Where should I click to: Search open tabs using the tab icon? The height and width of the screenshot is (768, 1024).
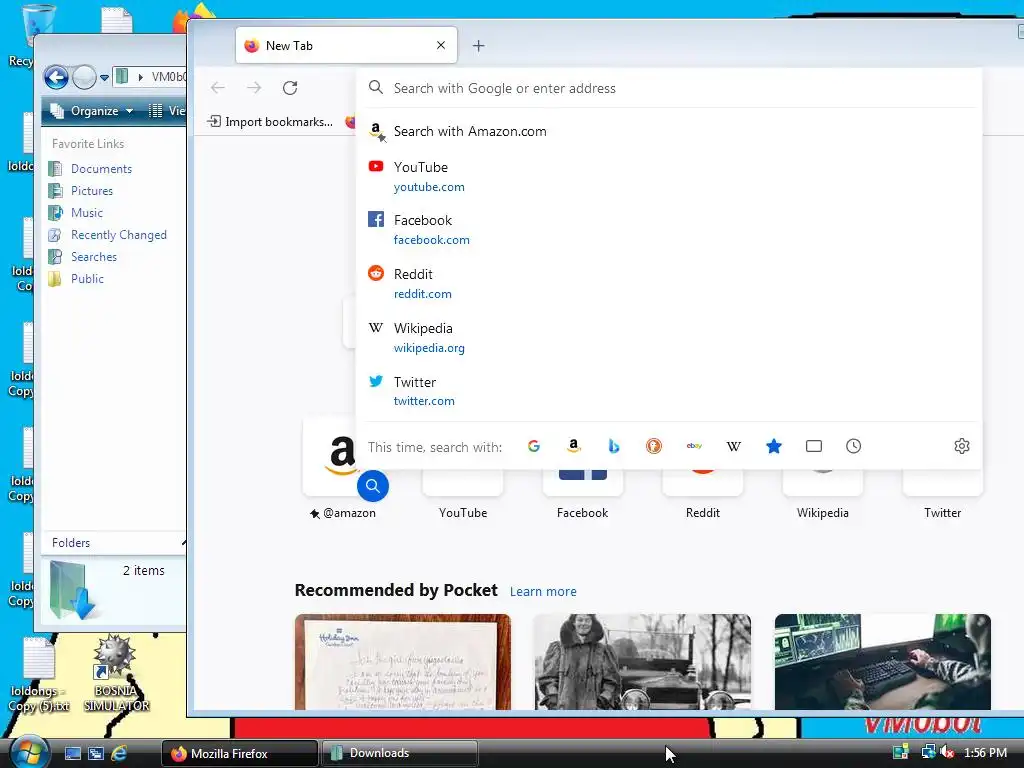tap(814, 446)
